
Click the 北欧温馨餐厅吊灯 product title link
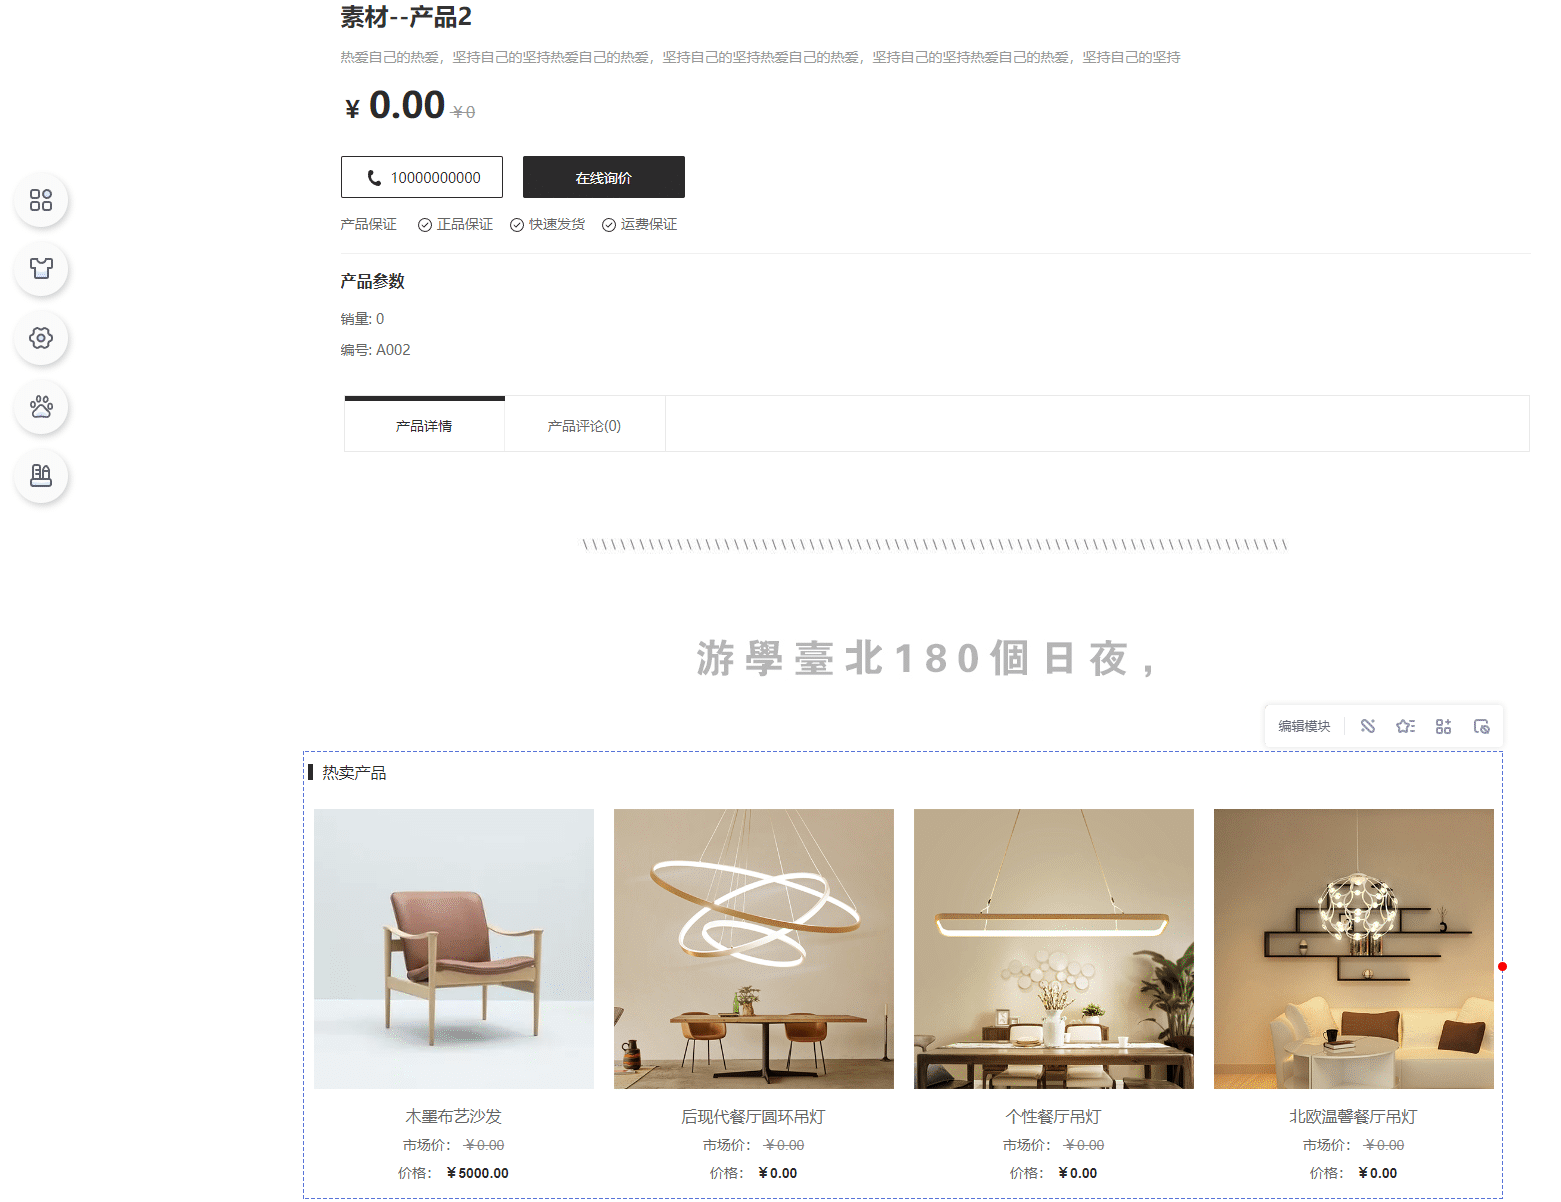click(x=1353, y=1116)
